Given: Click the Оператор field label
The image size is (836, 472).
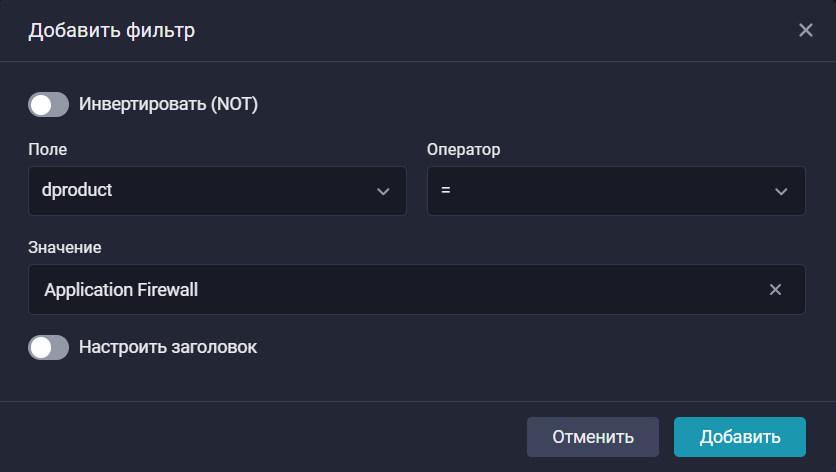Looking at the screenshot, I should coord(463,149).
